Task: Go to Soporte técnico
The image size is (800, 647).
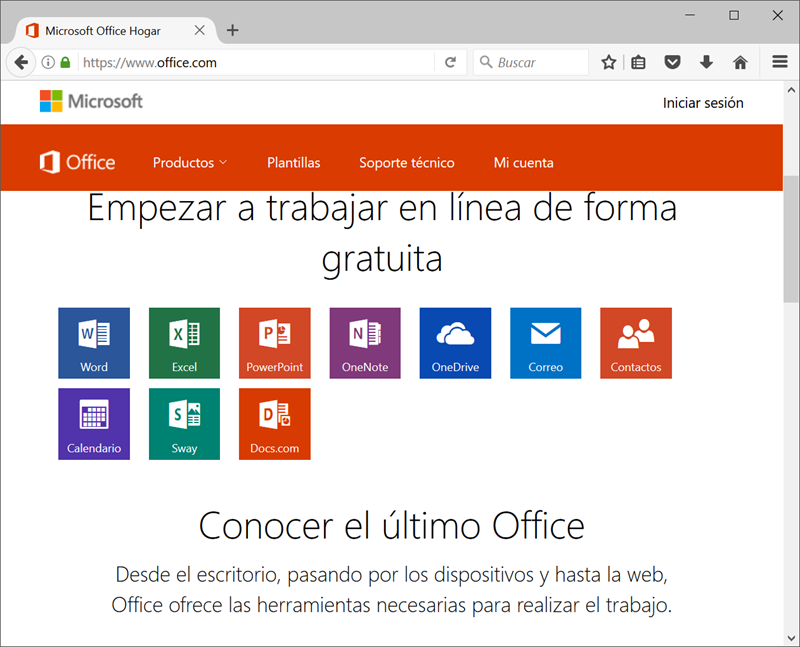Action: coord(407,162)
